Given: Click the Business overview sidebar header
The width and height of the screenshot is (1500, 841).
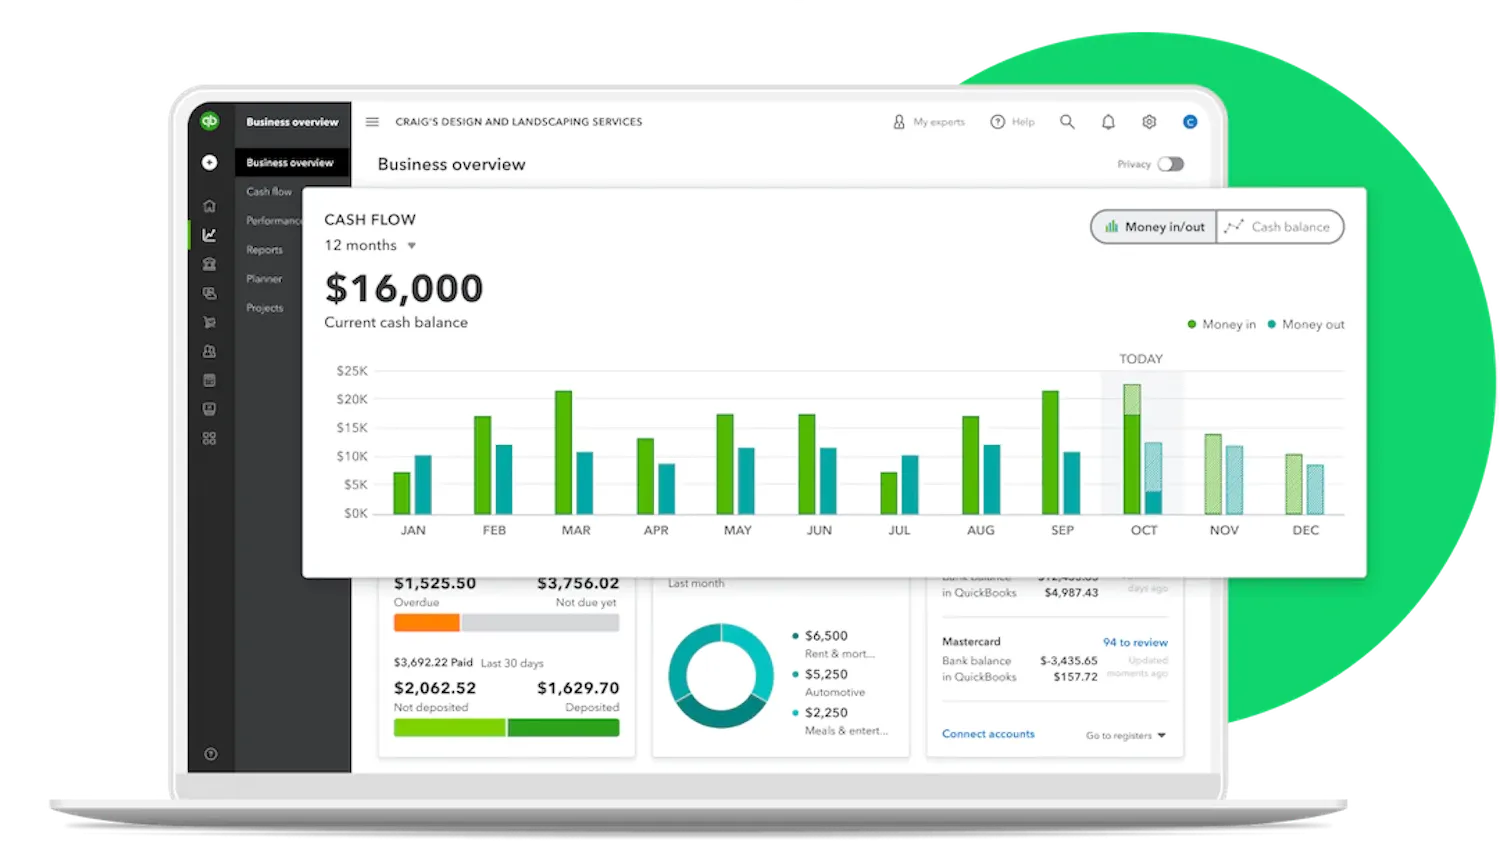Looking at the screenshot, I should tap(292, 122).
